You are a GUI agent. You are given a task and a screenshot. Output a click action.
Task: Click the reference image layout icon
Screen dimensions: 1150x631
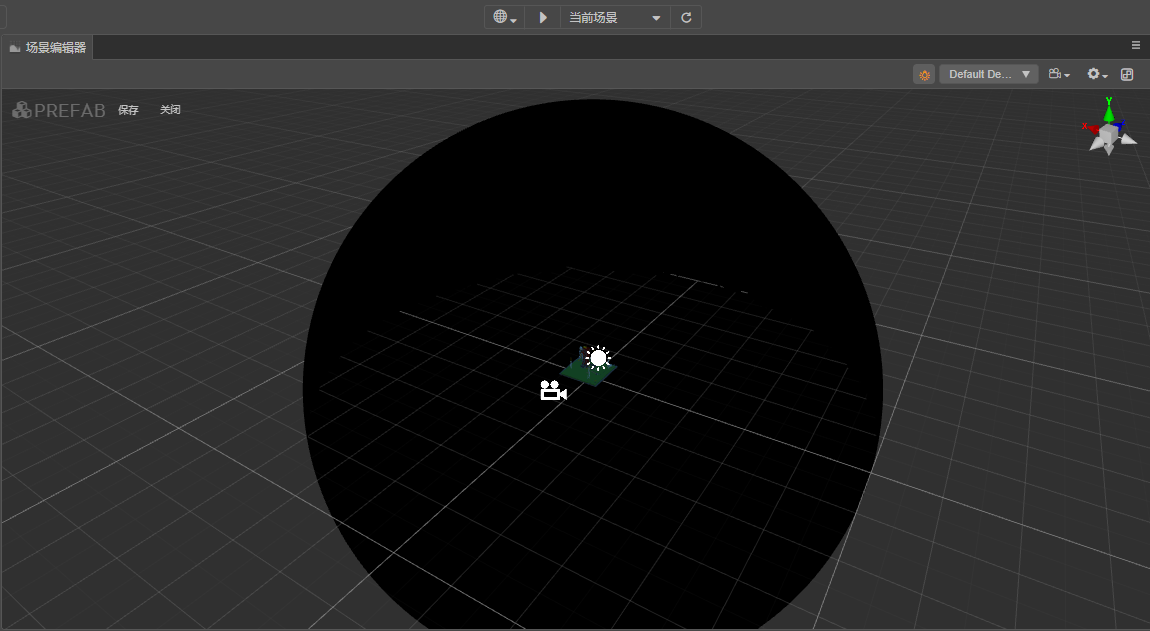tap(1127, 74)
